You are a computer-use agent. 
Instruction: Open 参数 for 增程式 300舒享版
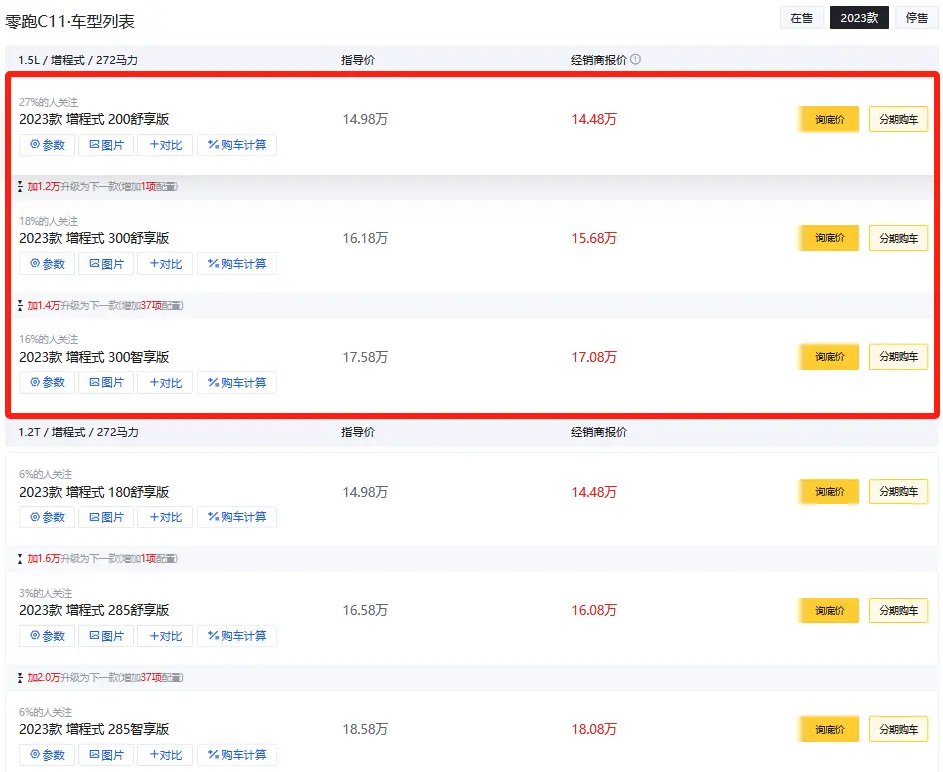47,264
